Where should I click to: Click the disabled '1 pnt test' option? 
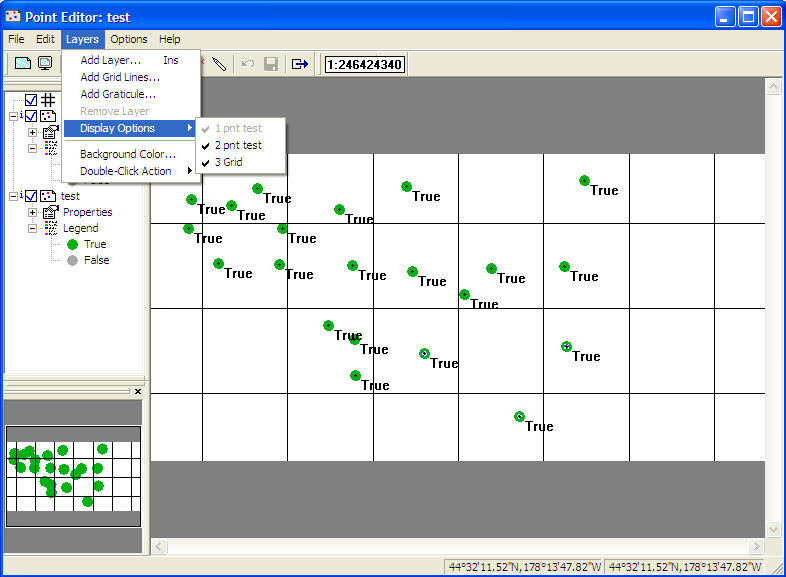click(241, 128)
